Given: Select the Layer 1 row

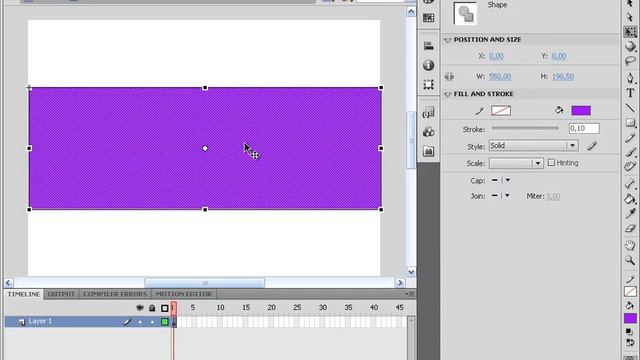Looking at the screenshot, I should point(87,322).
